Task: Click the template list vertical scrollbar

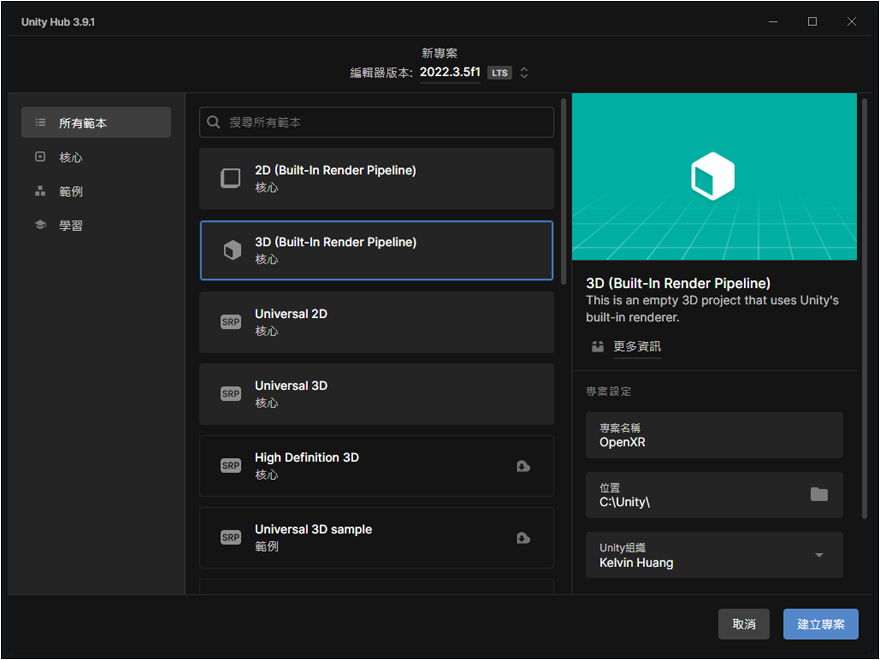Action: click(x=563, y=191)
